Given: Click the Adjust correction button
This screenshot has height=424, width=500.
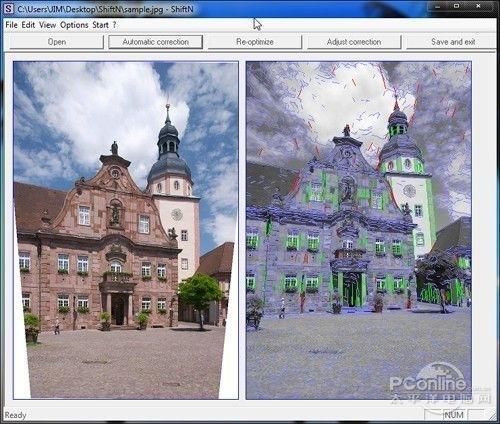Looking at the screenshot, I should 354,42.
